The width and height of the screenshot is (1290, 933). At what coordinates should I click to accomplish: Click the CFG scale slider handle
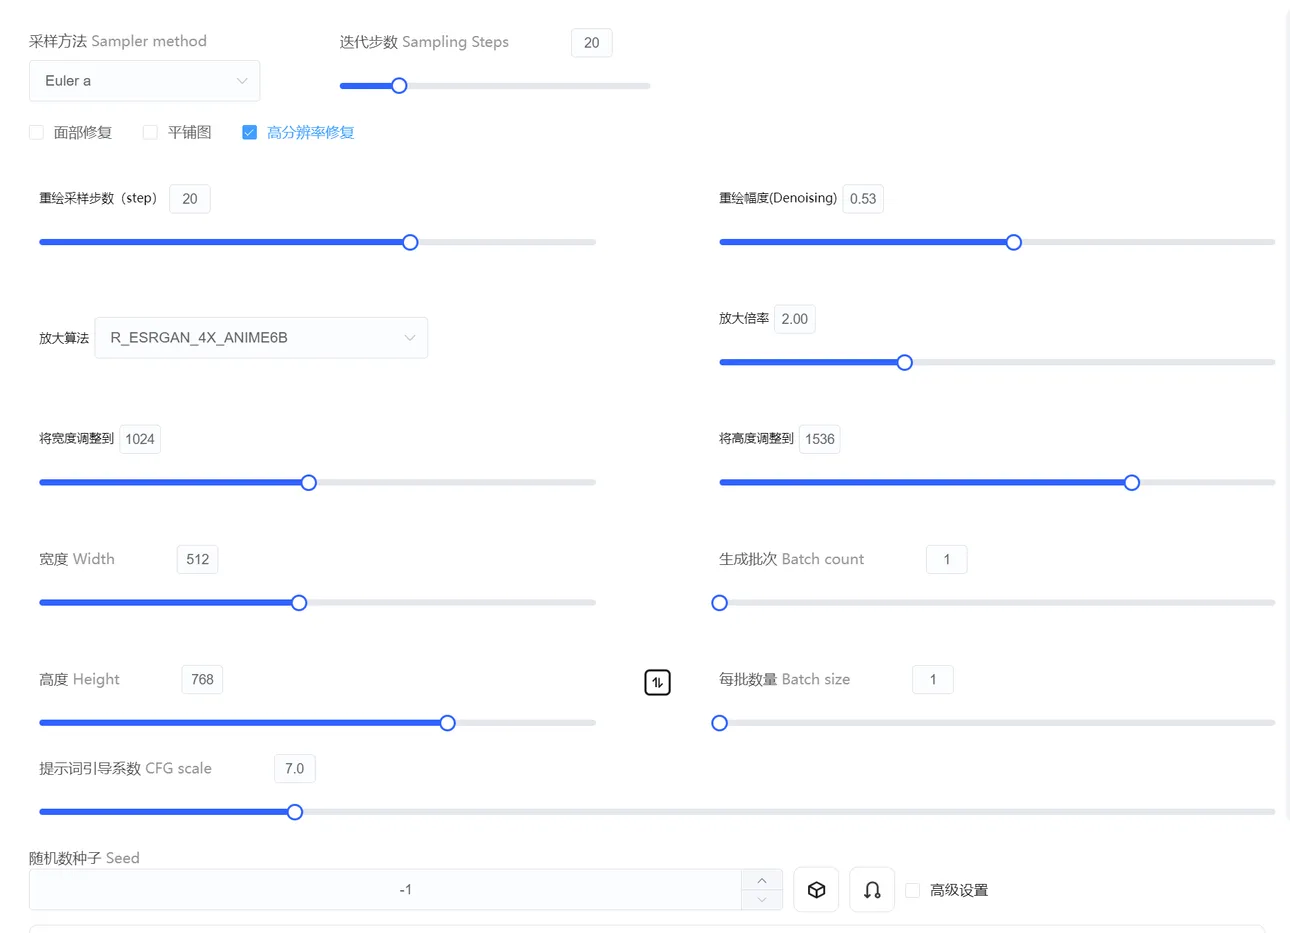point(295,812)
